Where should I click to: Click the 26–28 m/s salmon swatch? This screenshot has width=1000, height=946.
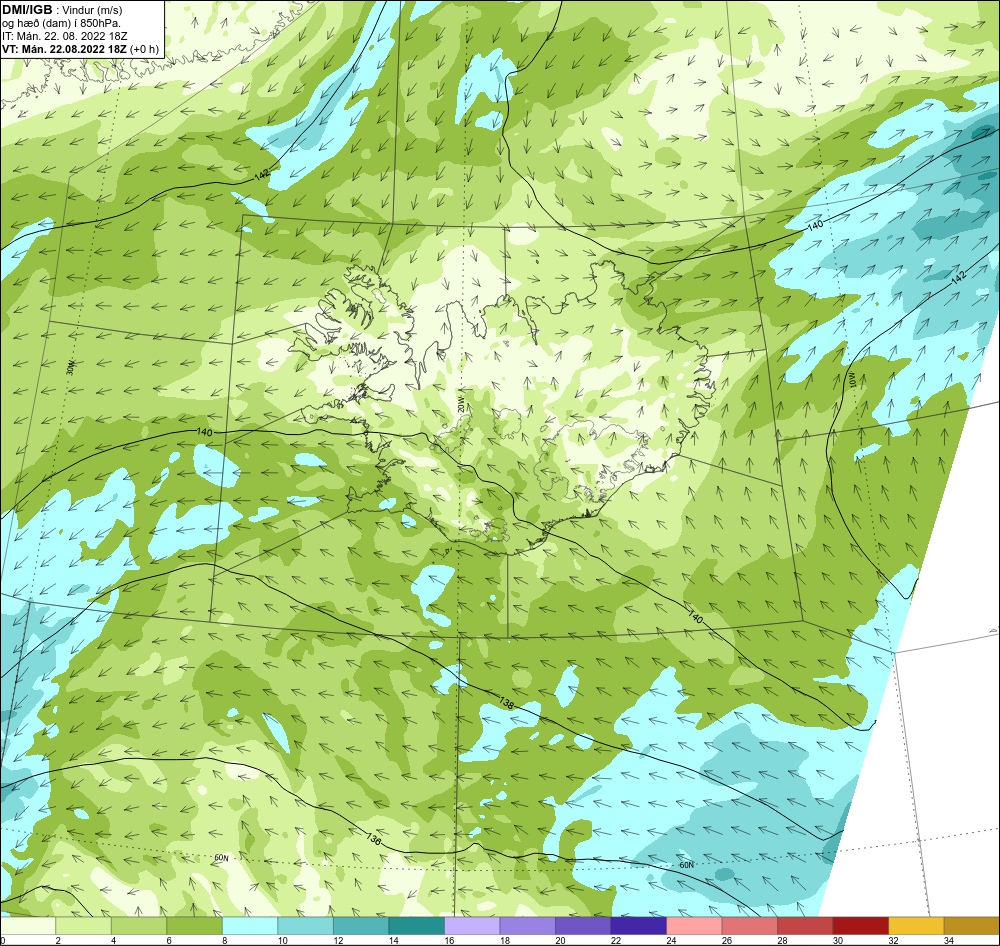(x=749, y=926)
